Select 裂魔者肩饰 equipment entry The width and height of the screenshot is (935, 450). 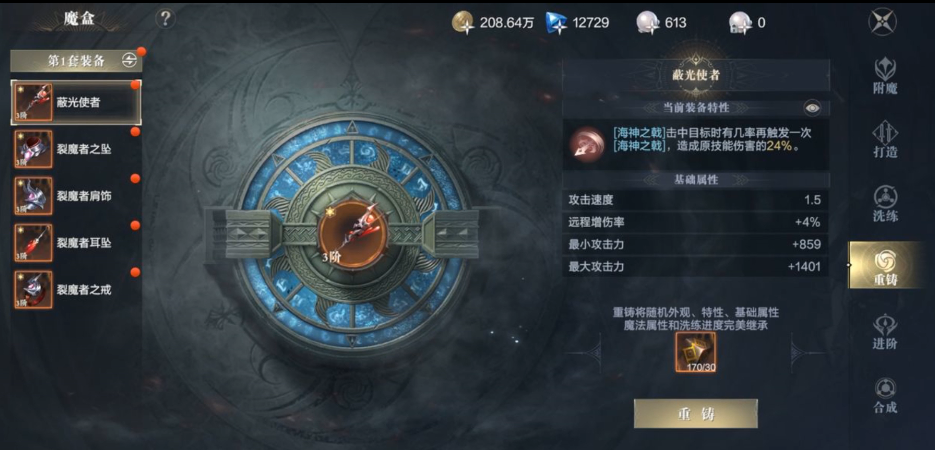coord(76,196)
